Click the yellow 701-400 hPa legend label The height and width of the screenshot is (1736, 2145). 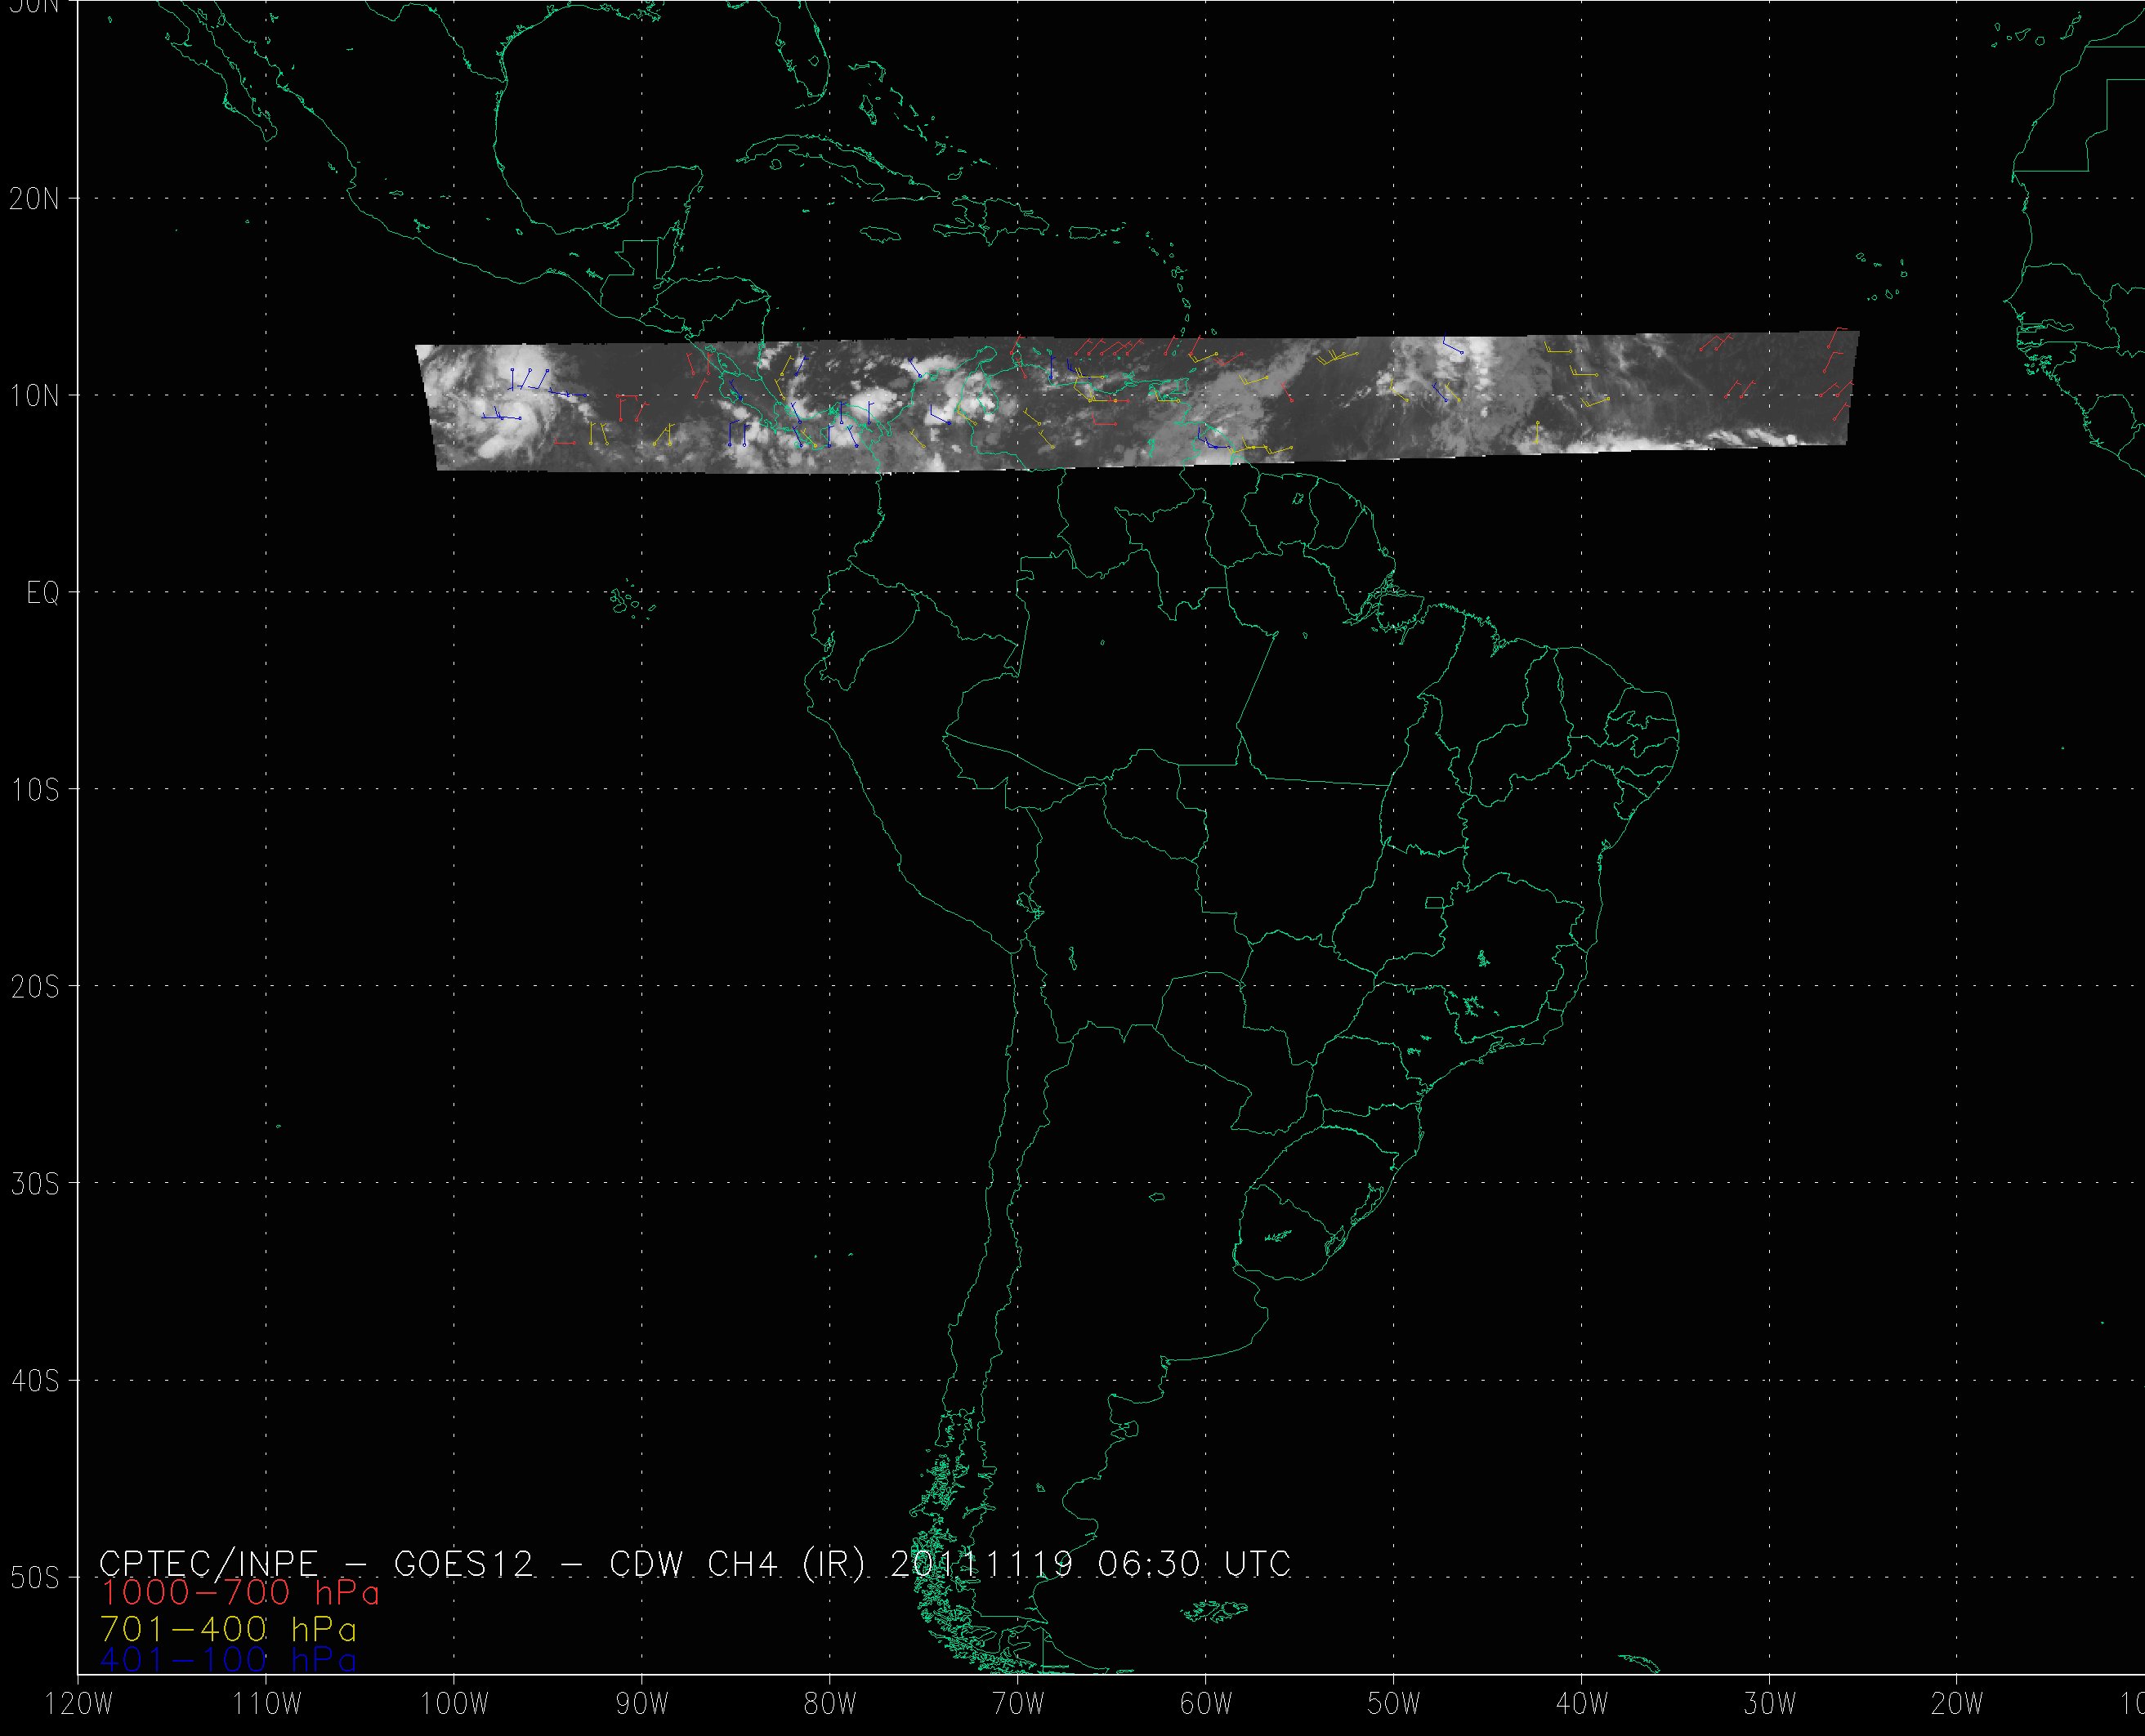pyautogui.click(x=228, y=1629)
